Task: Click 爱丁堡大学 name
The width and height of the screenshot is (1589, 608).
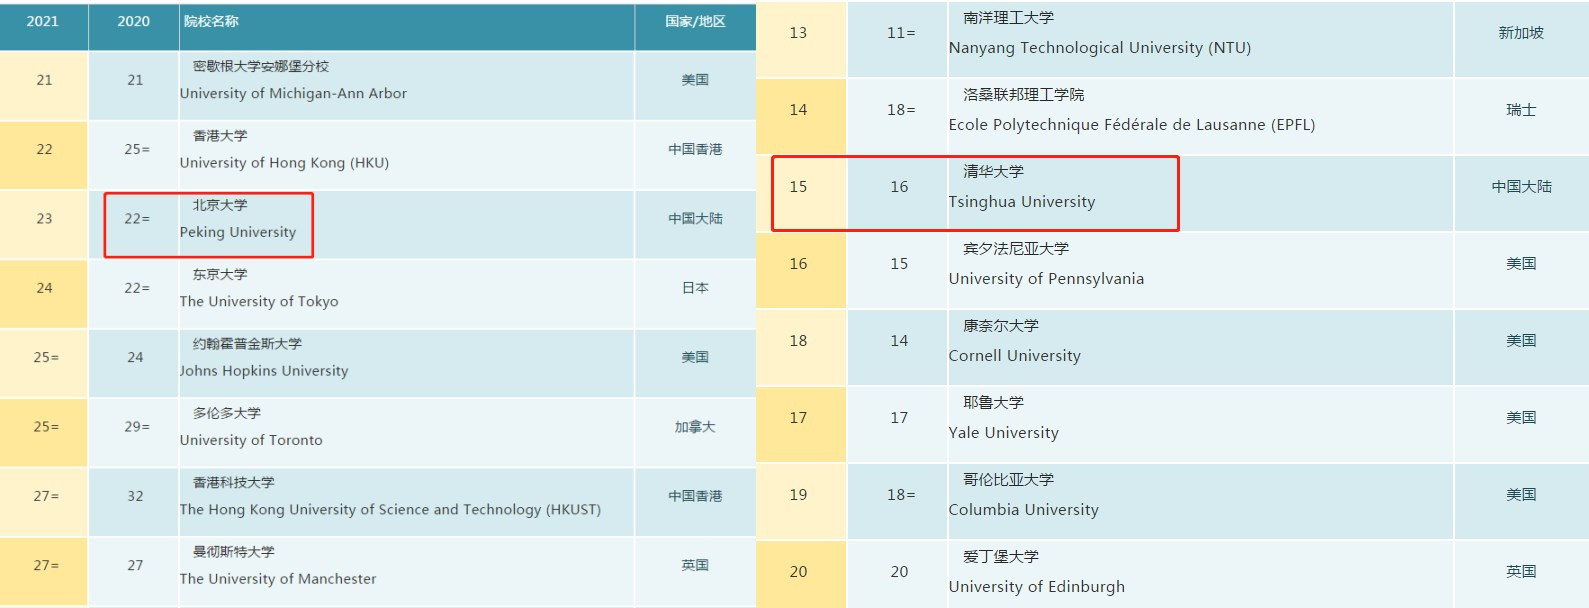Action: pos(1001,557)
